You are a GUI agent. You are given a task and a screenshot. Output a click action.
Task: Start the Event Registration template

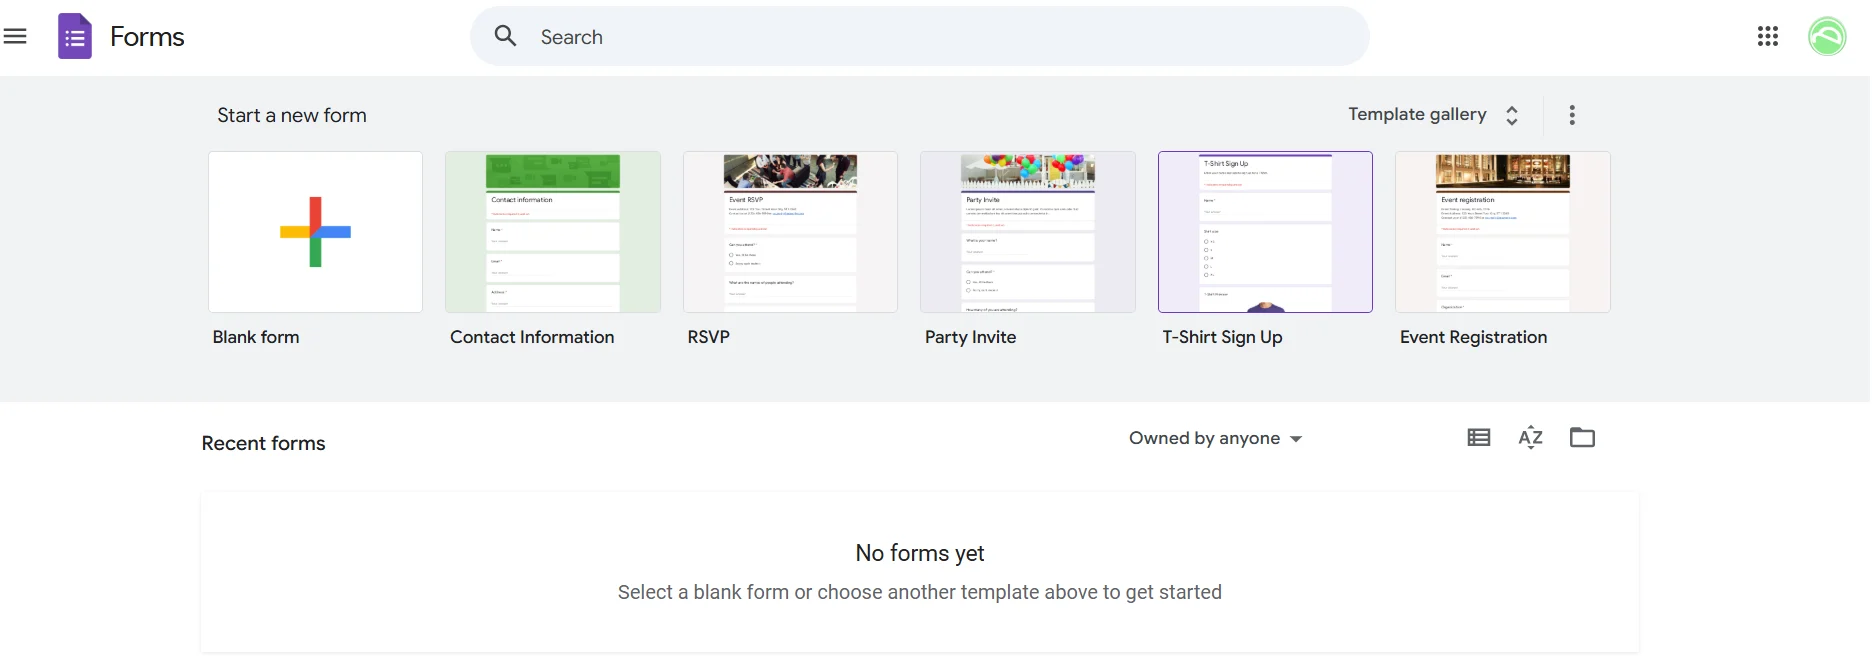1502,232
